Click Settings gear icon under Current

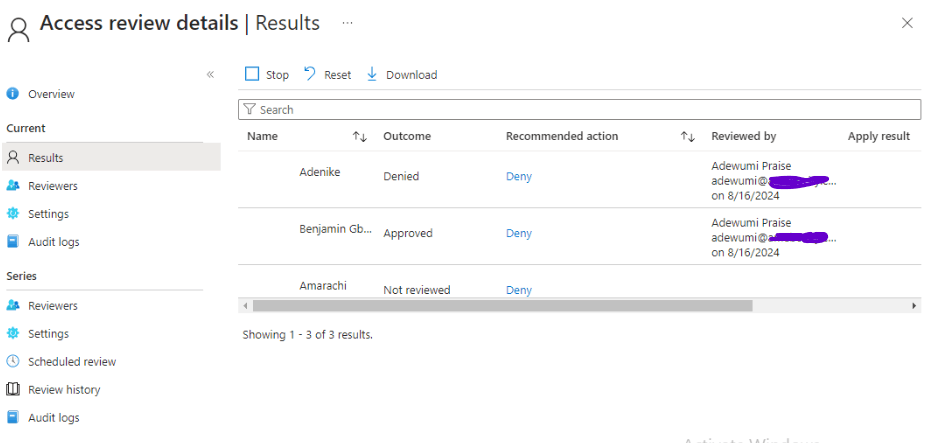click(x=13, y=214)
